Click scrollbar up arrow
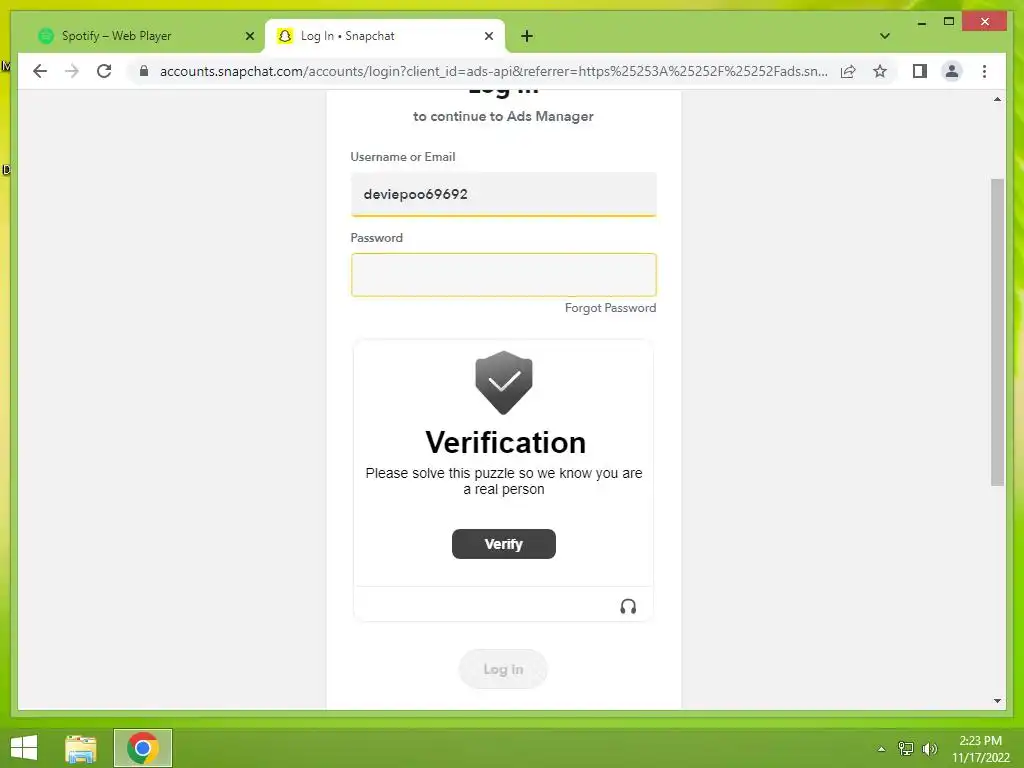The width and height of the screenshot is (1024, 768). 997,99
